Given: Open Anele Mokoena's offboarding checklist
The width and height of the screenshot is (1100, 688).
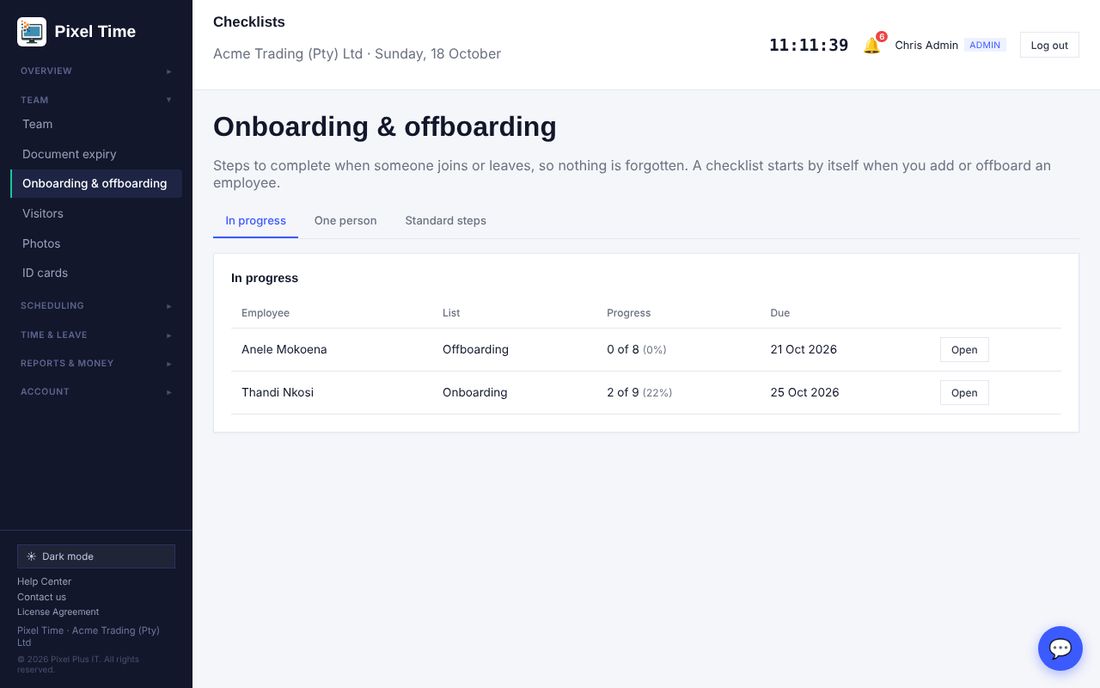Looking at the screenshot, I should [x=964, y=349].
